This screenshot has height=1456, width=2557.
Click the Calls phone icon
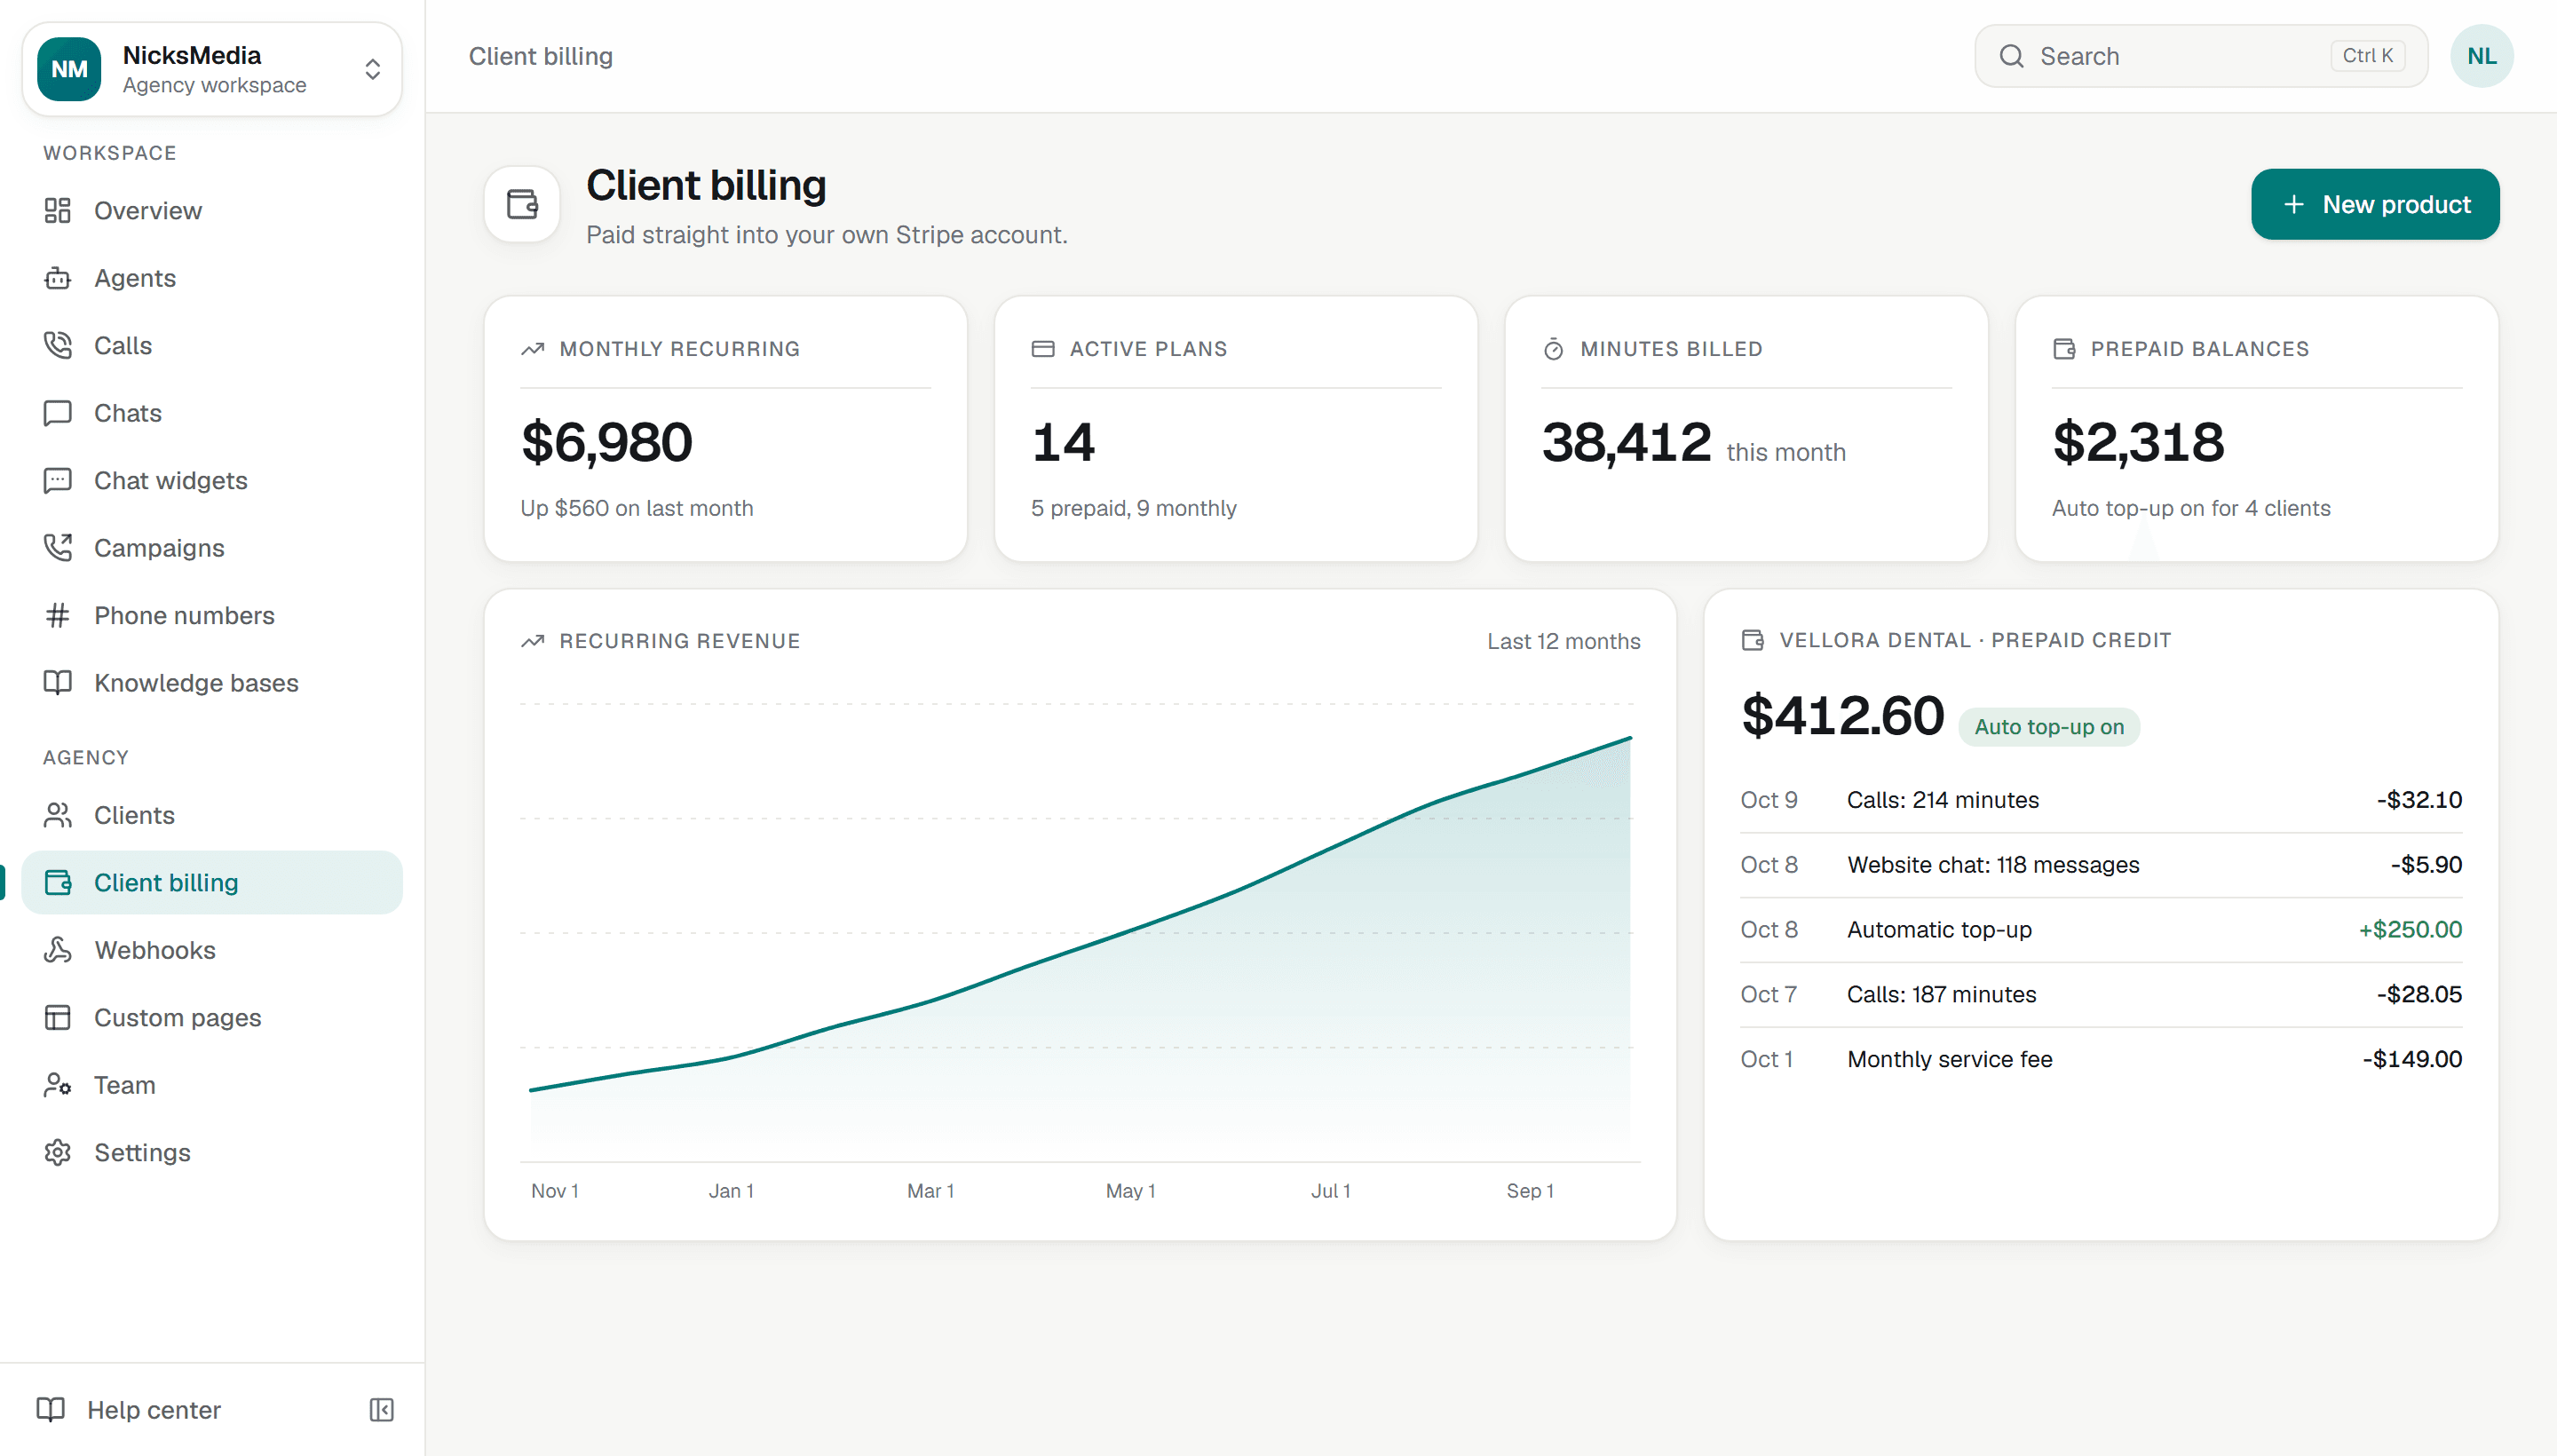(x=57, y=345)
